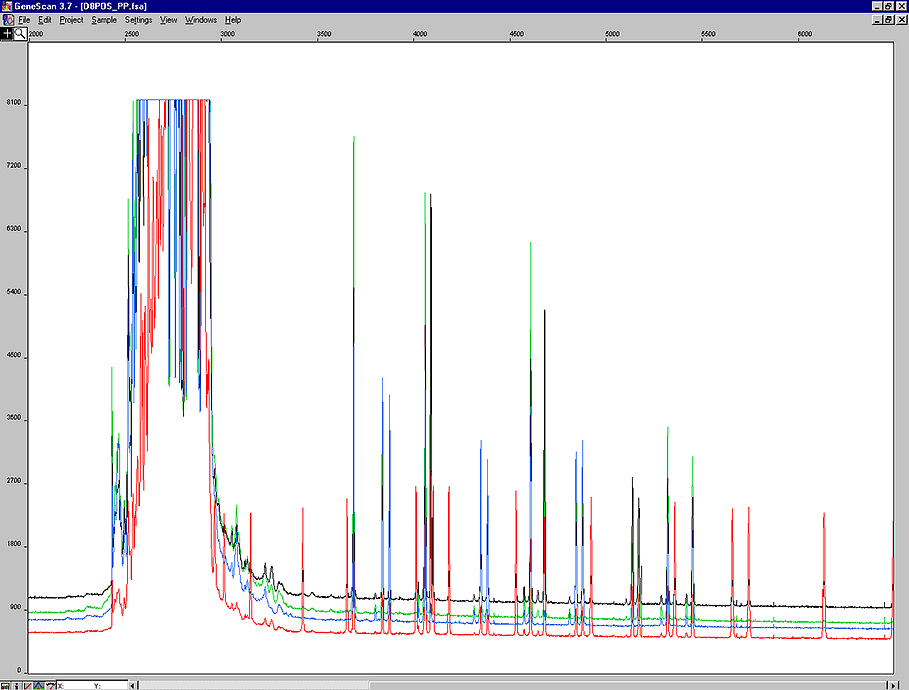Click the fifth bottom toolbar icon left of X field
909x690 pixels.
pyautogui.click(x=49, y=685)
